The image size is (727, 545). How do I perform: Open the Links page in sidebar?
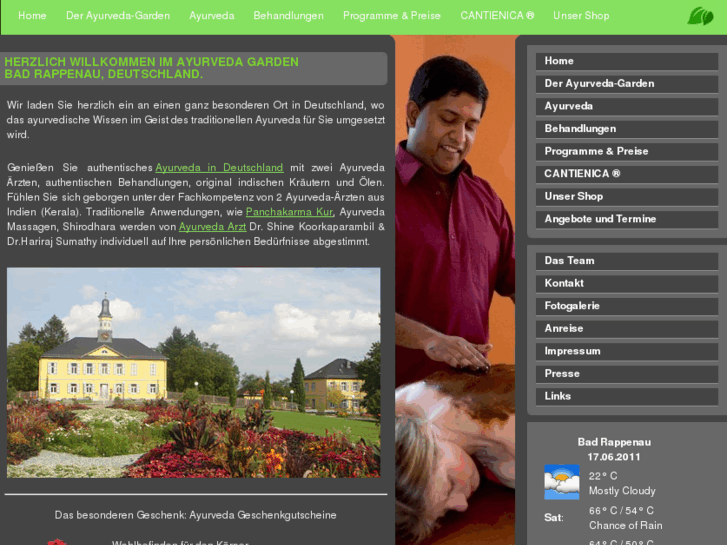click(627, 397)
